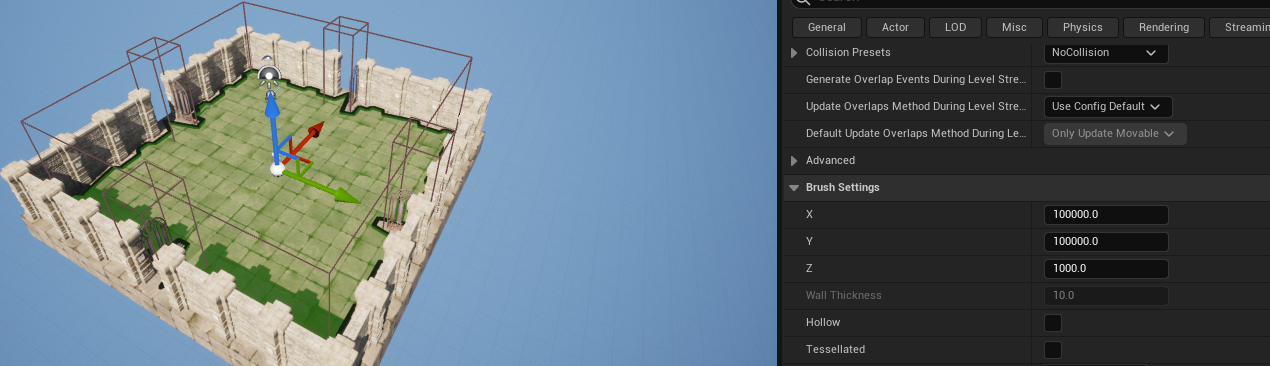The height and width of the screenshot is (366, 1270).
Task: Click the Brush Z value field
Action: coord(1106,268)
